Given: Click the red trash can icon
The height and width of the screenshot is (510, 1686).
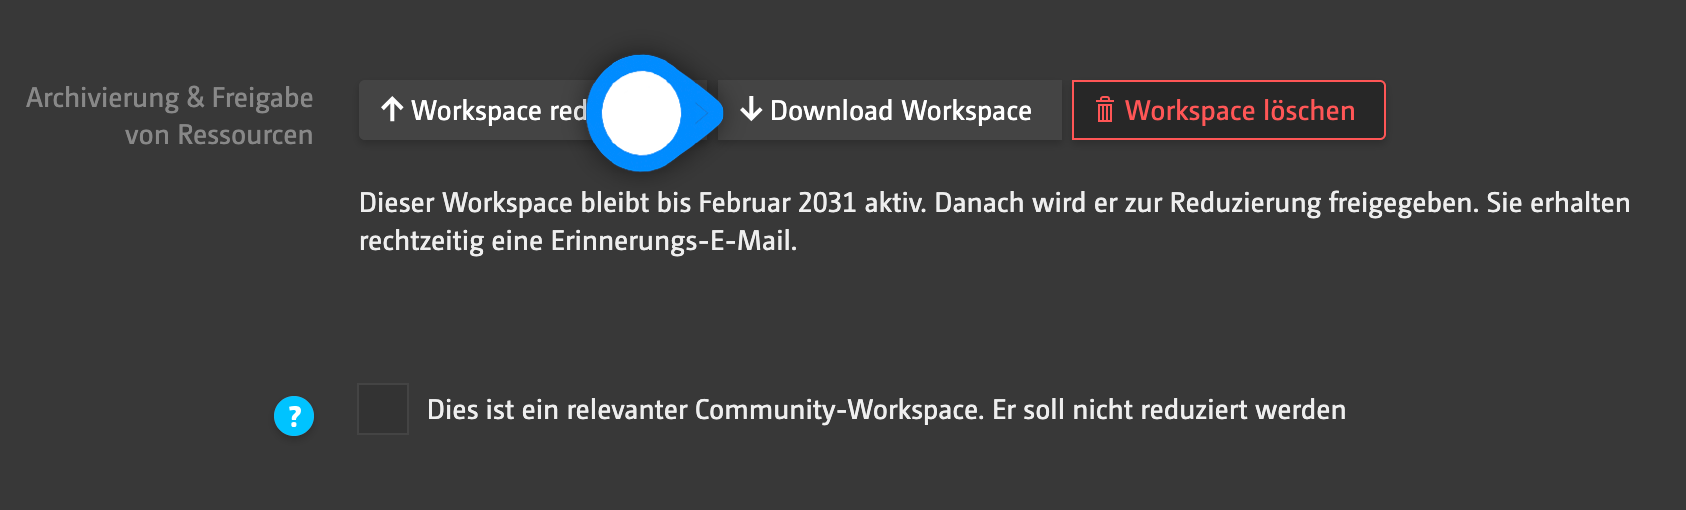Looking at the screenshot, I should click(x=1105, y=110).
